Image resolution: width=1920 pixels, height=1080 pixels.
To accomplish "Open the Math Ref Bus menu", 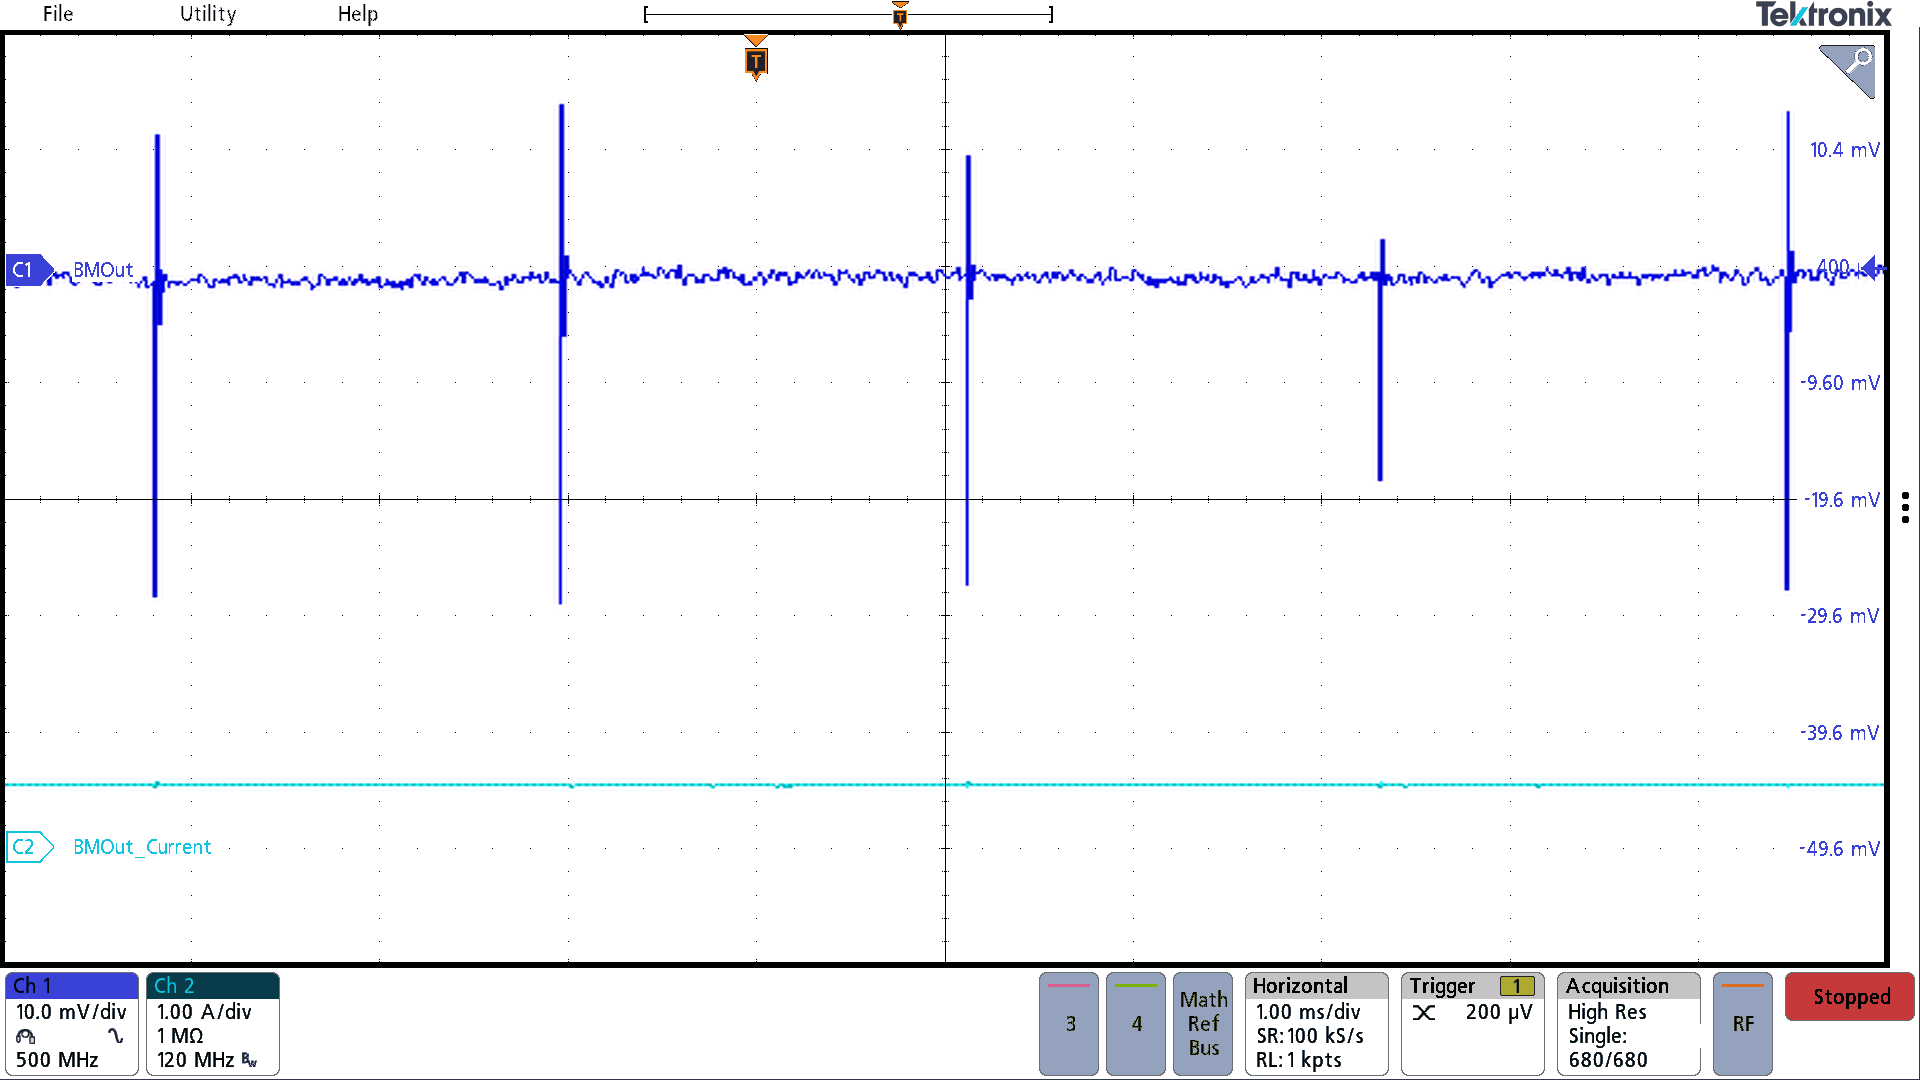I will click(x=1202, y=1023).
